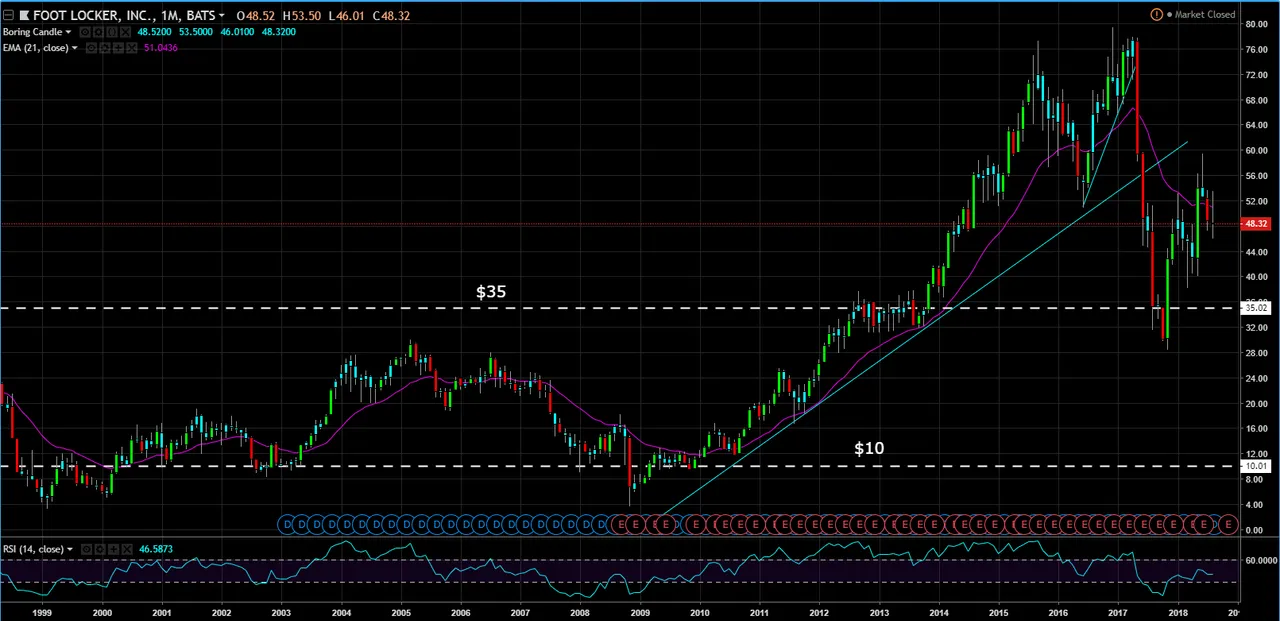The image size is (1280, 621).
Task: Remove Boring Candle with its X icon
Action: [124, 32]
